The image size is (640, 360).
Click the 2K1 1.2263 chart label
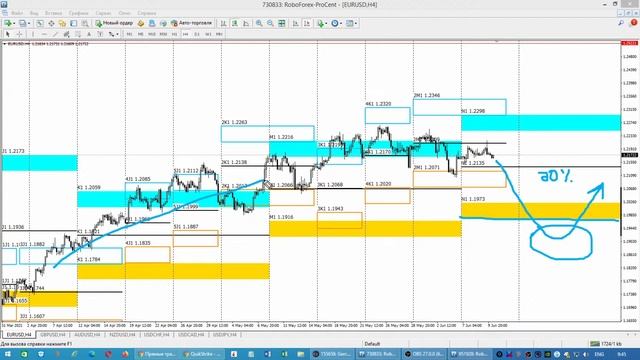pos(234,122)
